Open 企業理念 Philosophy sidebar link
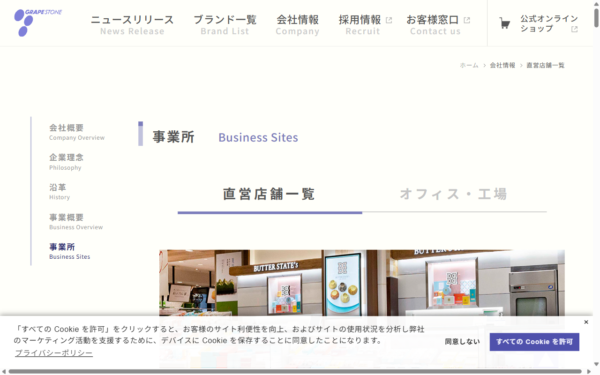The height and width of the screenshot is (375, 600). [66, 162]
